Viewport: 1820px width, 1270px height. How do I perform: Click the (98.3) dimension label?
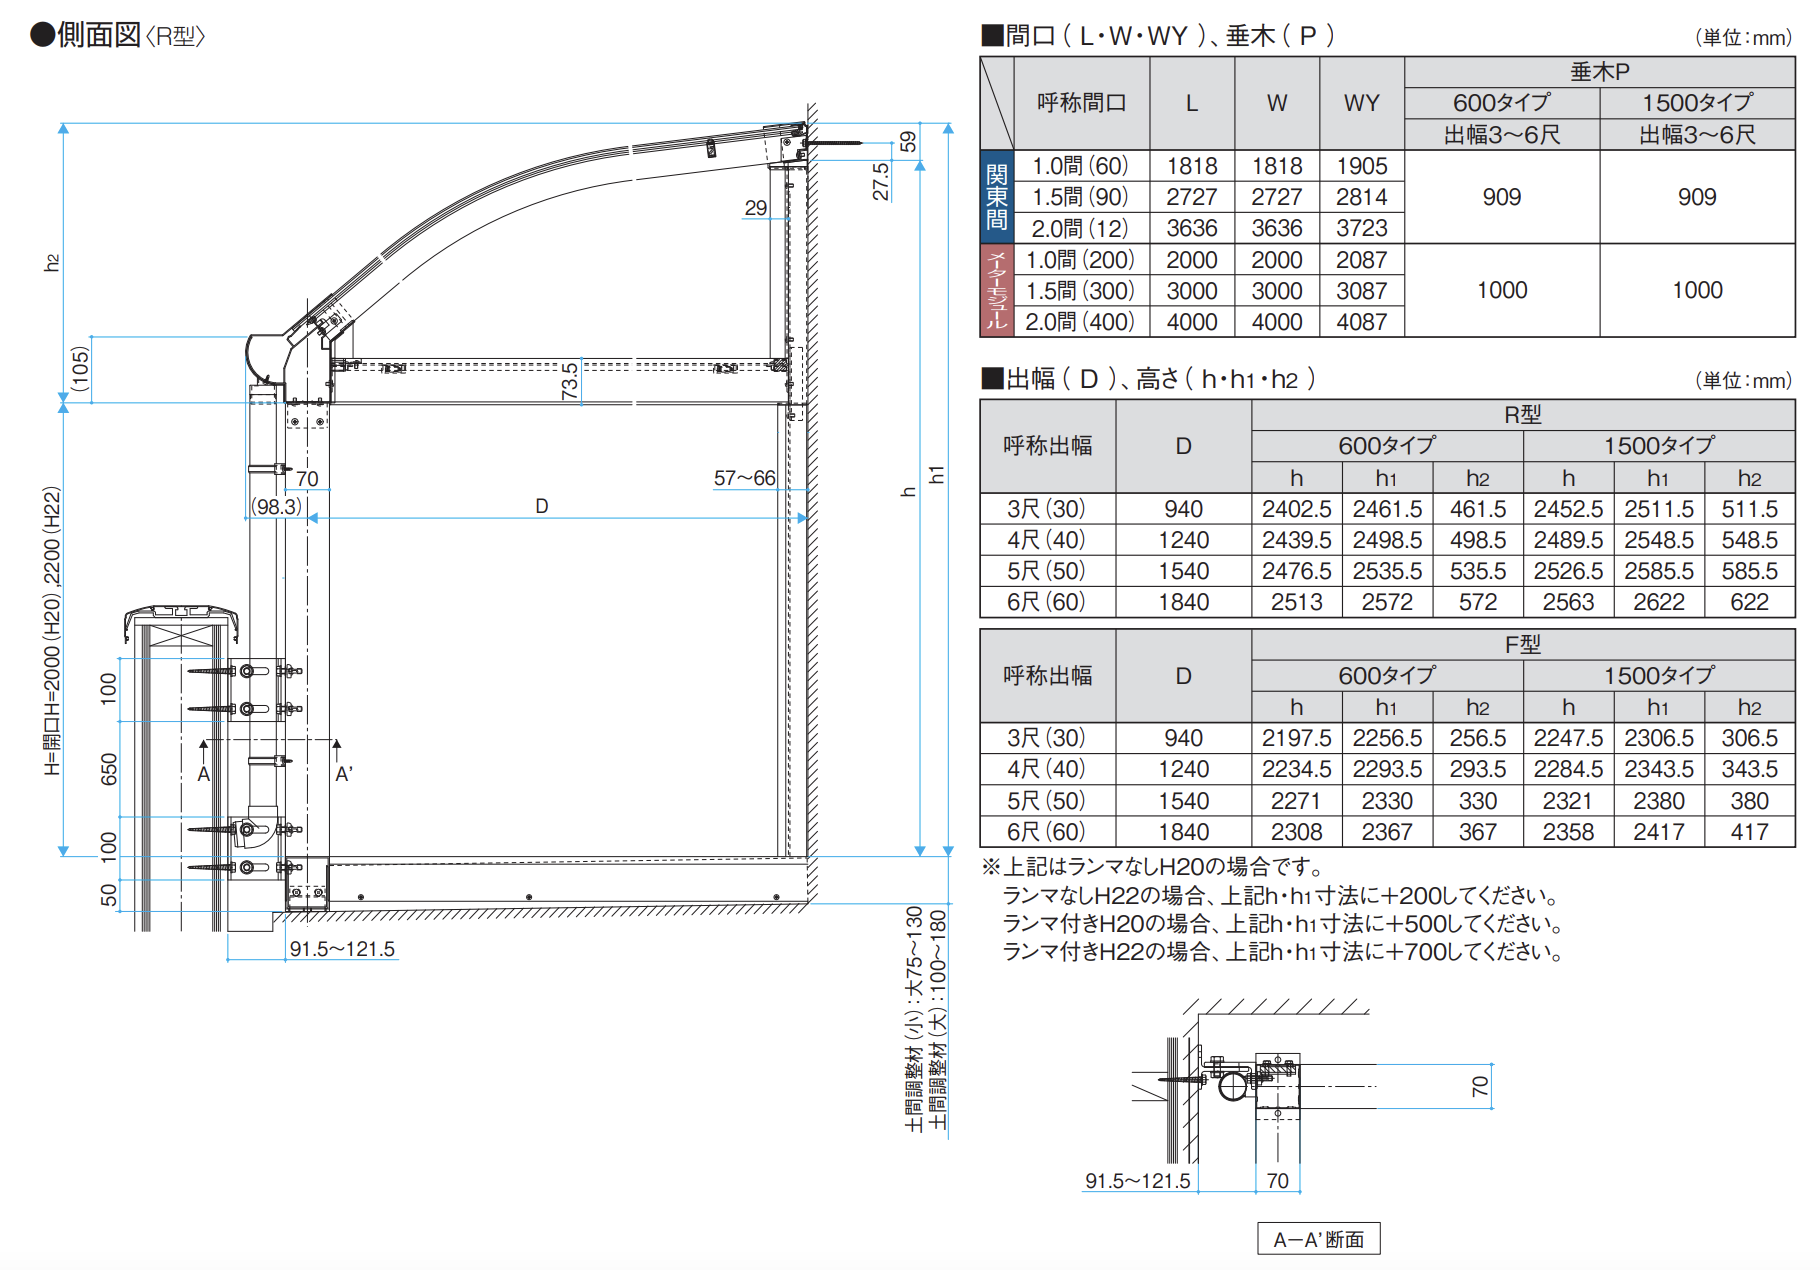pos(276,506)
